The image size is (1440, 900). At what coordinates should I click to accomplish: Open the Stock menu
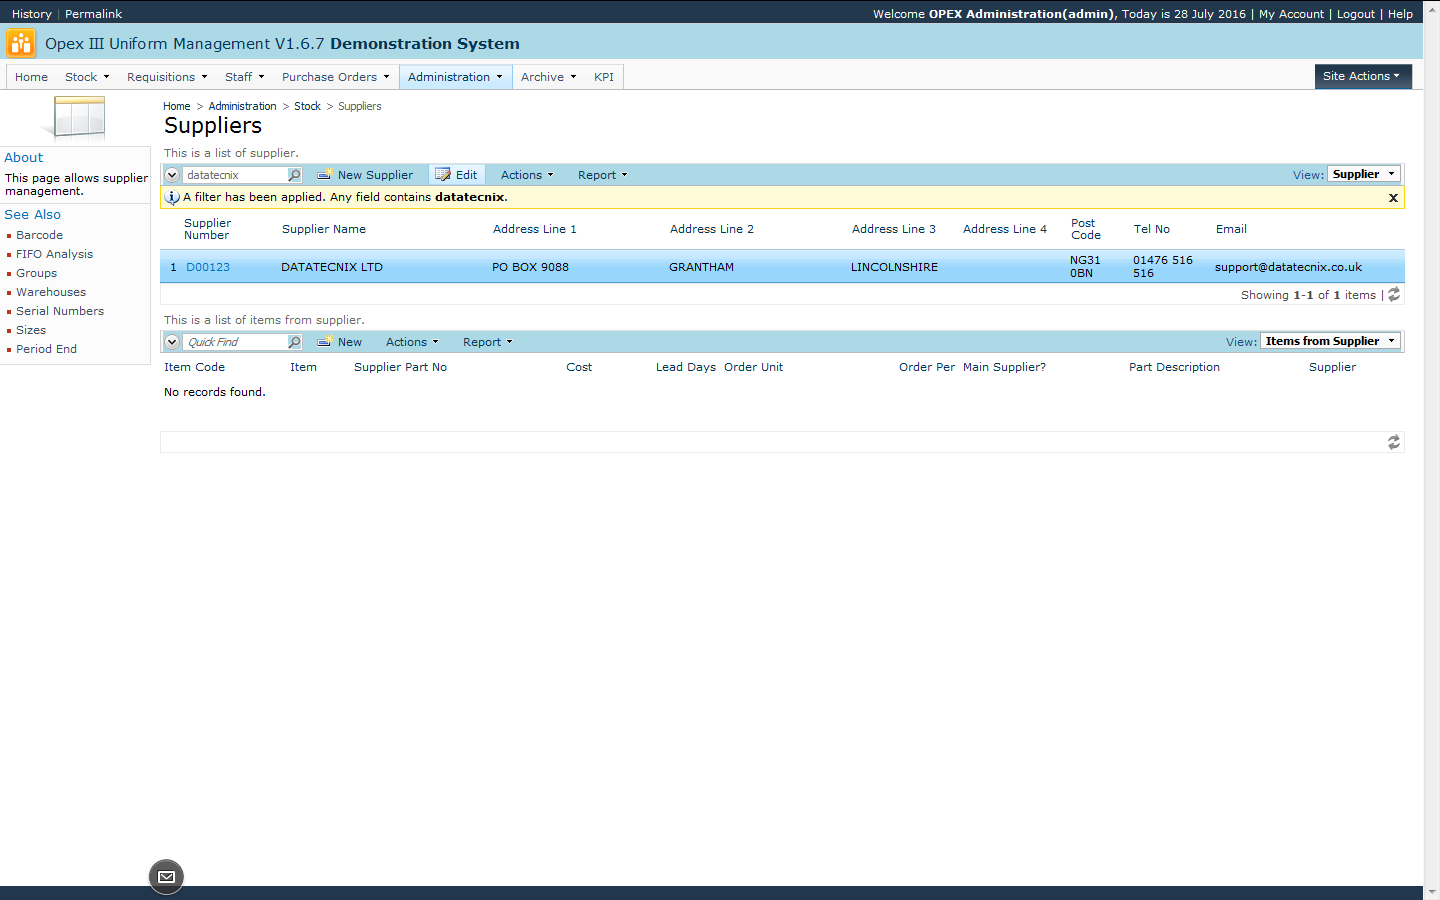click(87, 77)
